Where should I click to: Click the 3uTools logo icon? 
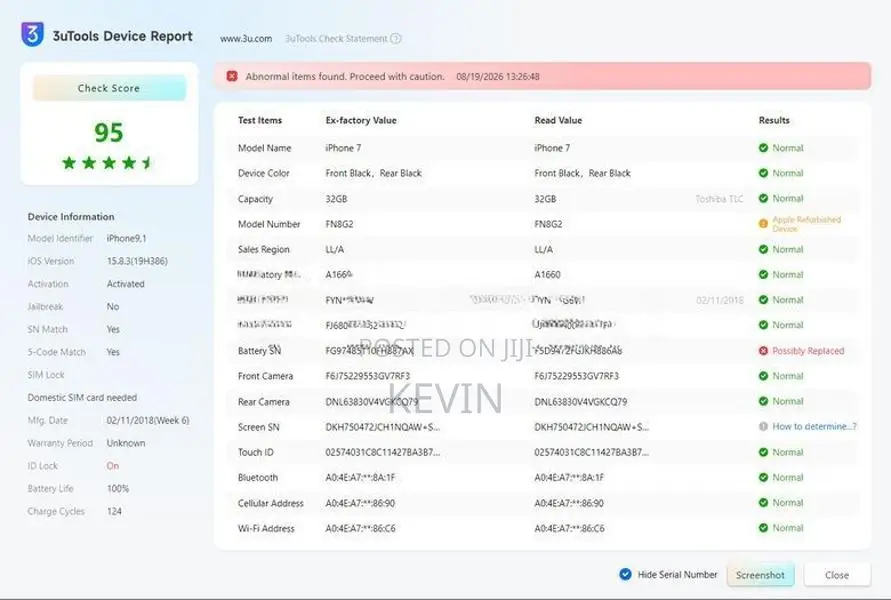click(x=32, y=34)
